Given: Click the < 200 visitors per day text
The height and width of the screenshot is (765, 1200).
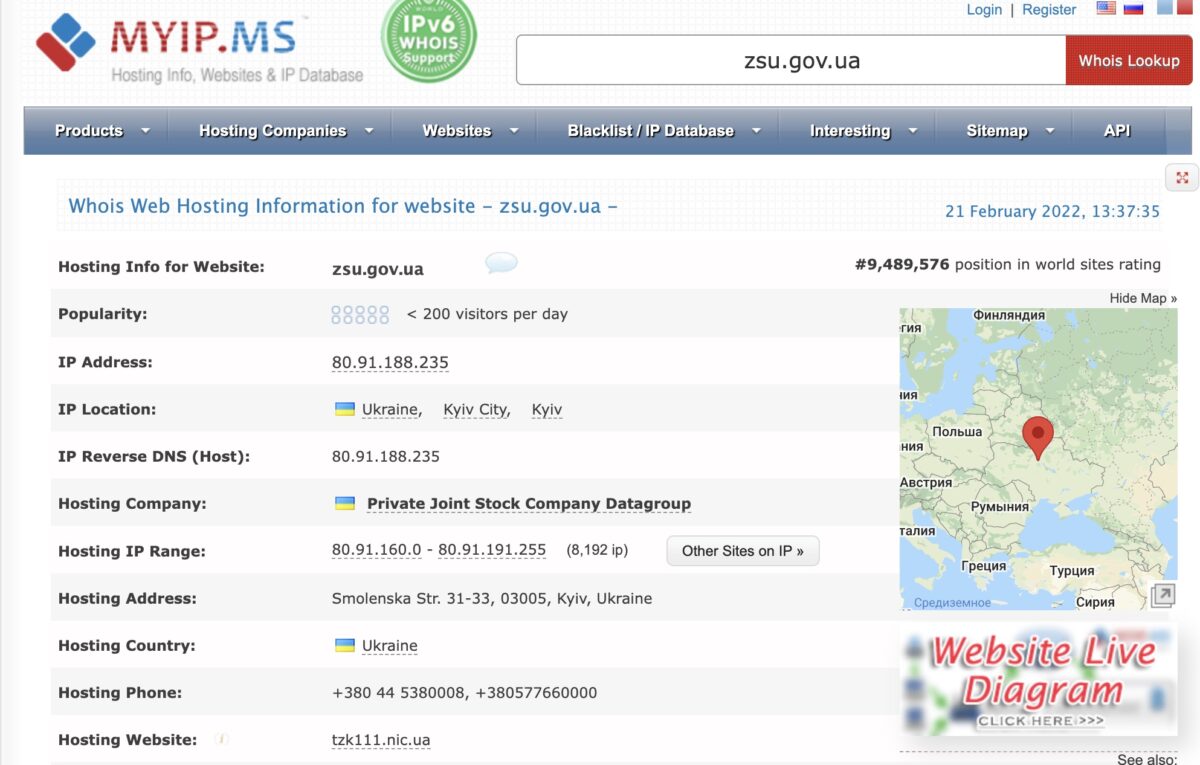Looking at the screenshot, I should (x=487, y=314).
